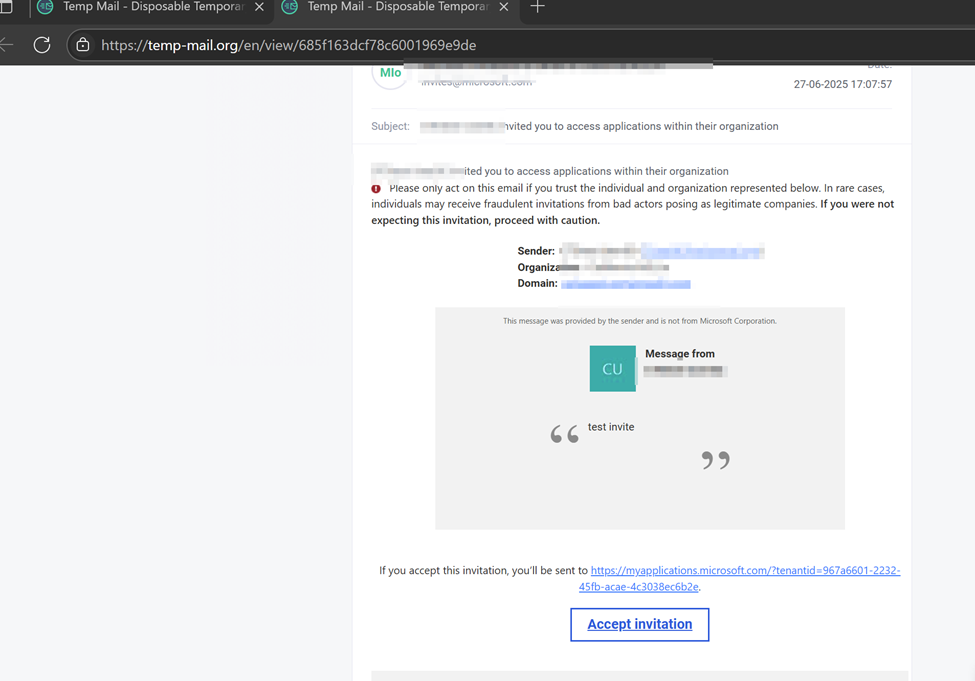
Task: Click the Accept invitation button
Action: coord(639,624)
